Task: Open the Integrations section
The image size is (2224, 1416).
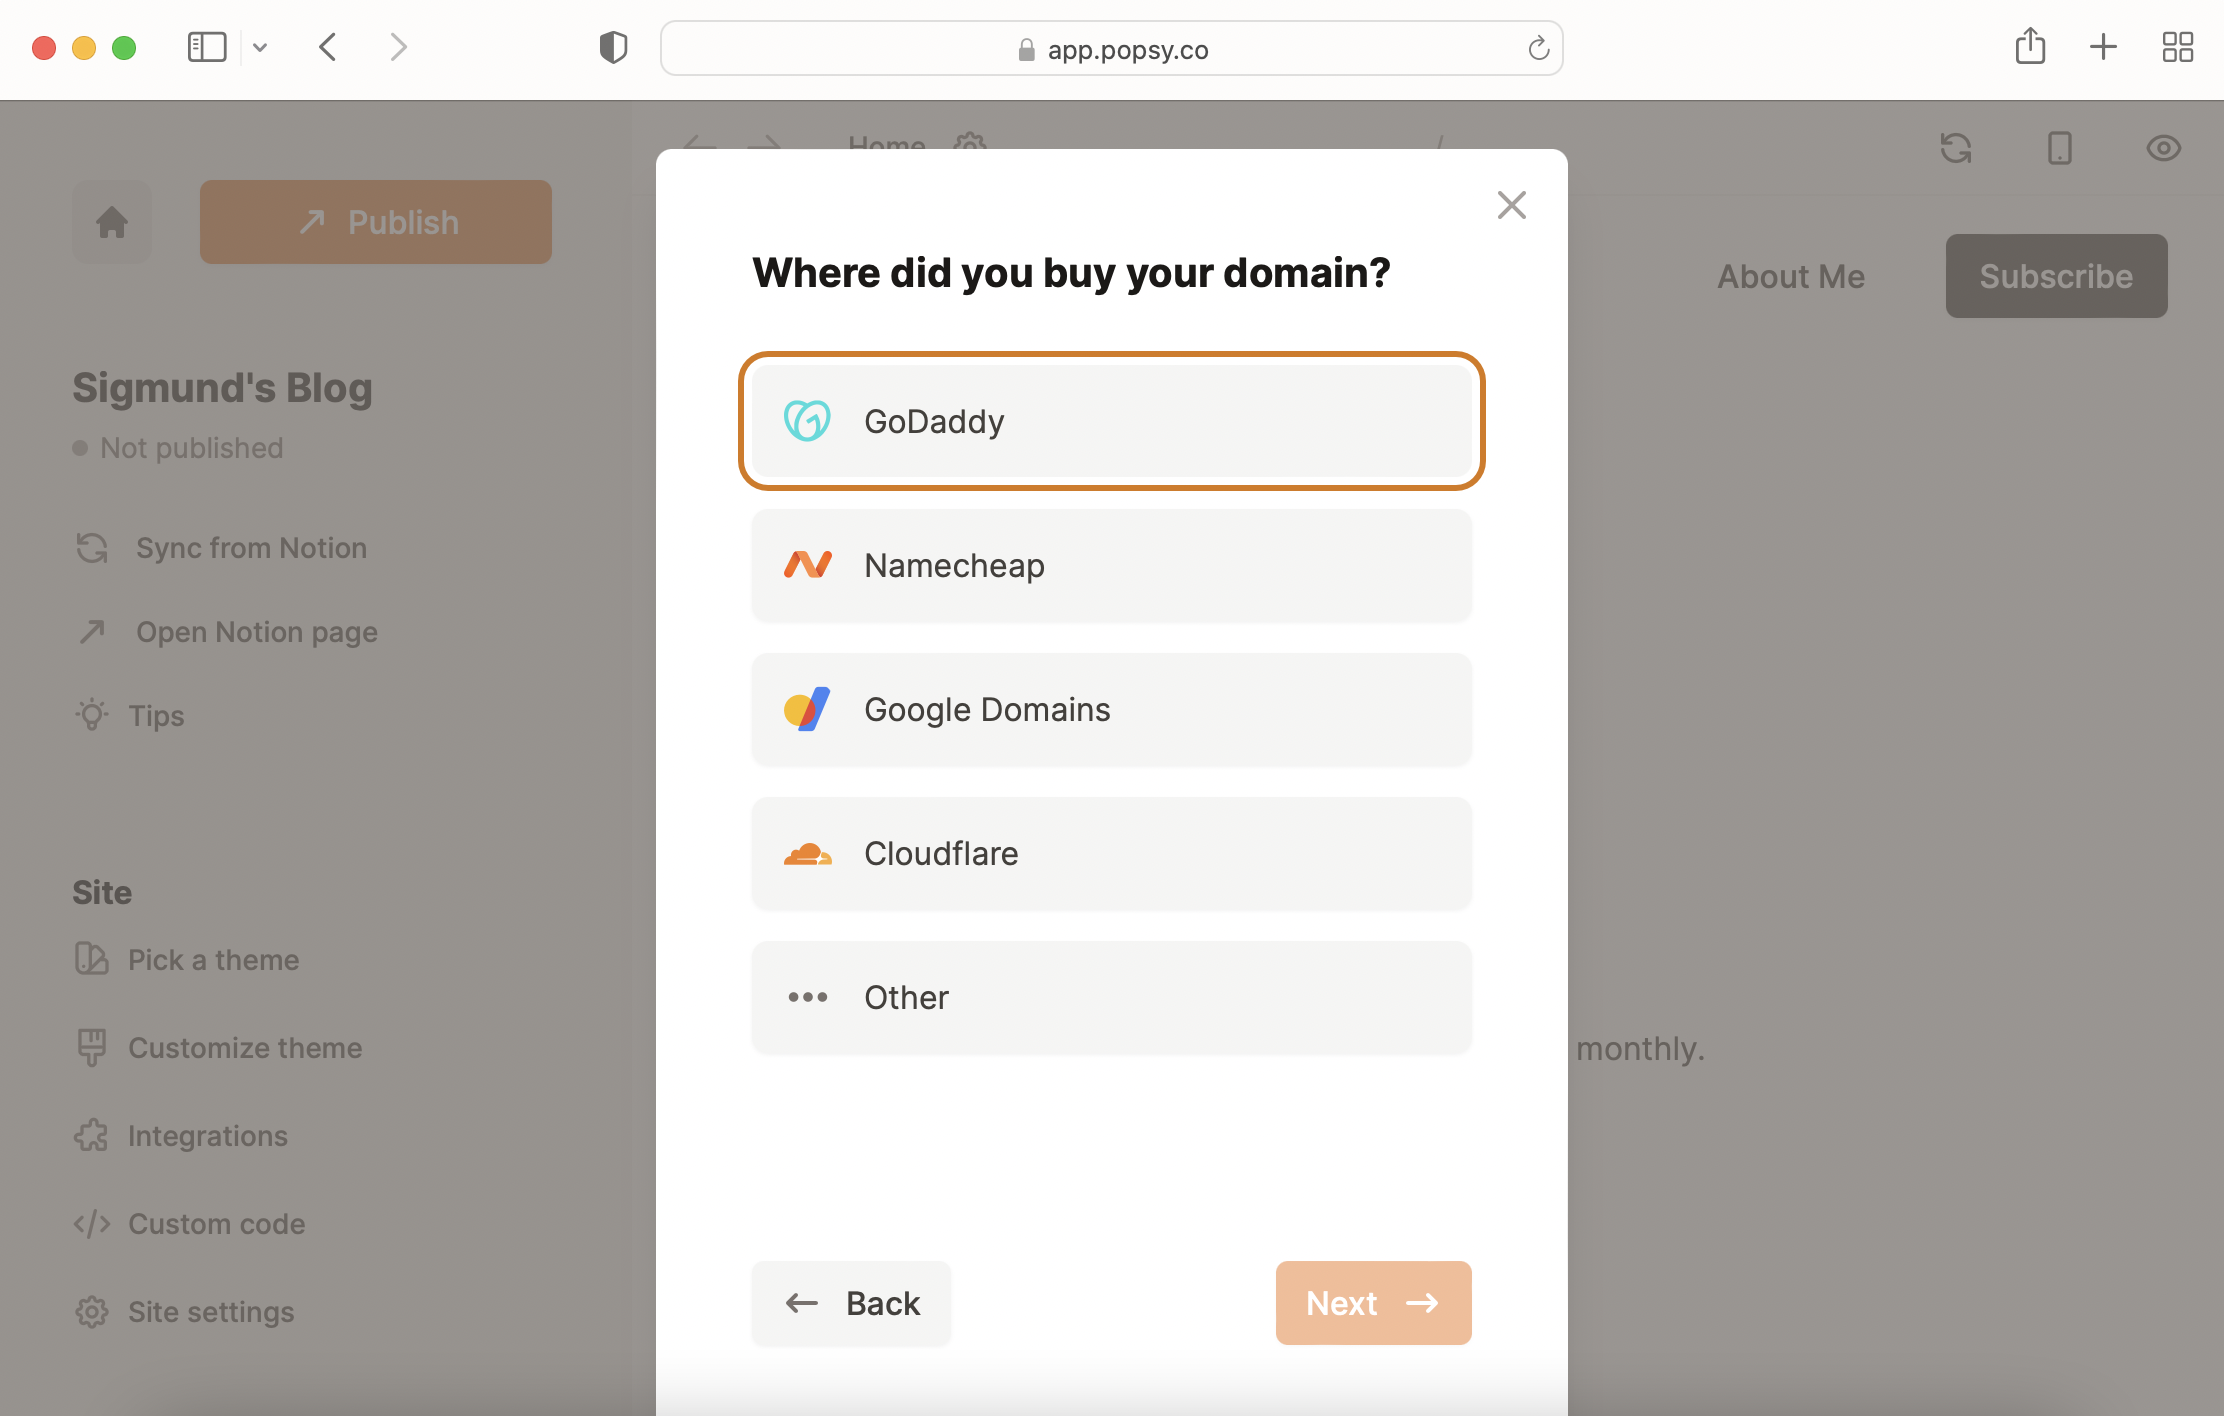Action: coord(207,1136)
